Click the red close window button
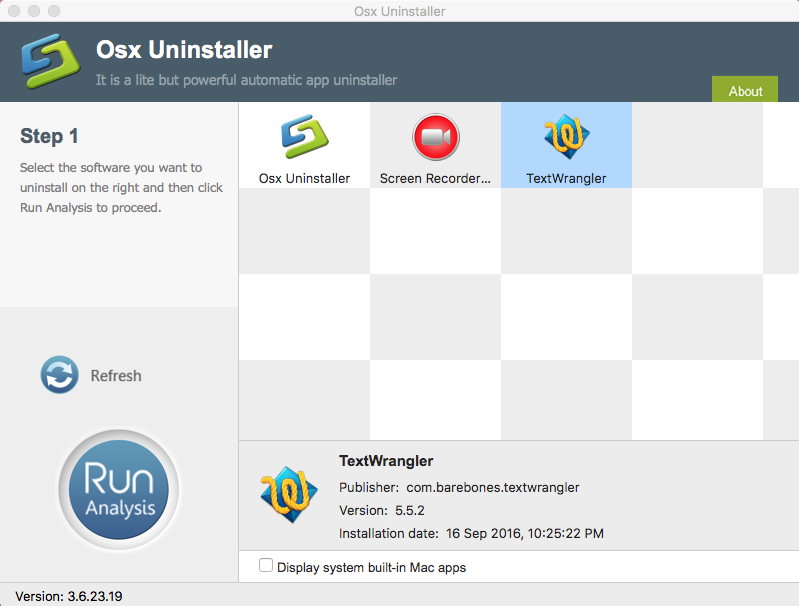Screen dimensions: 799x606 coord(14,11)
